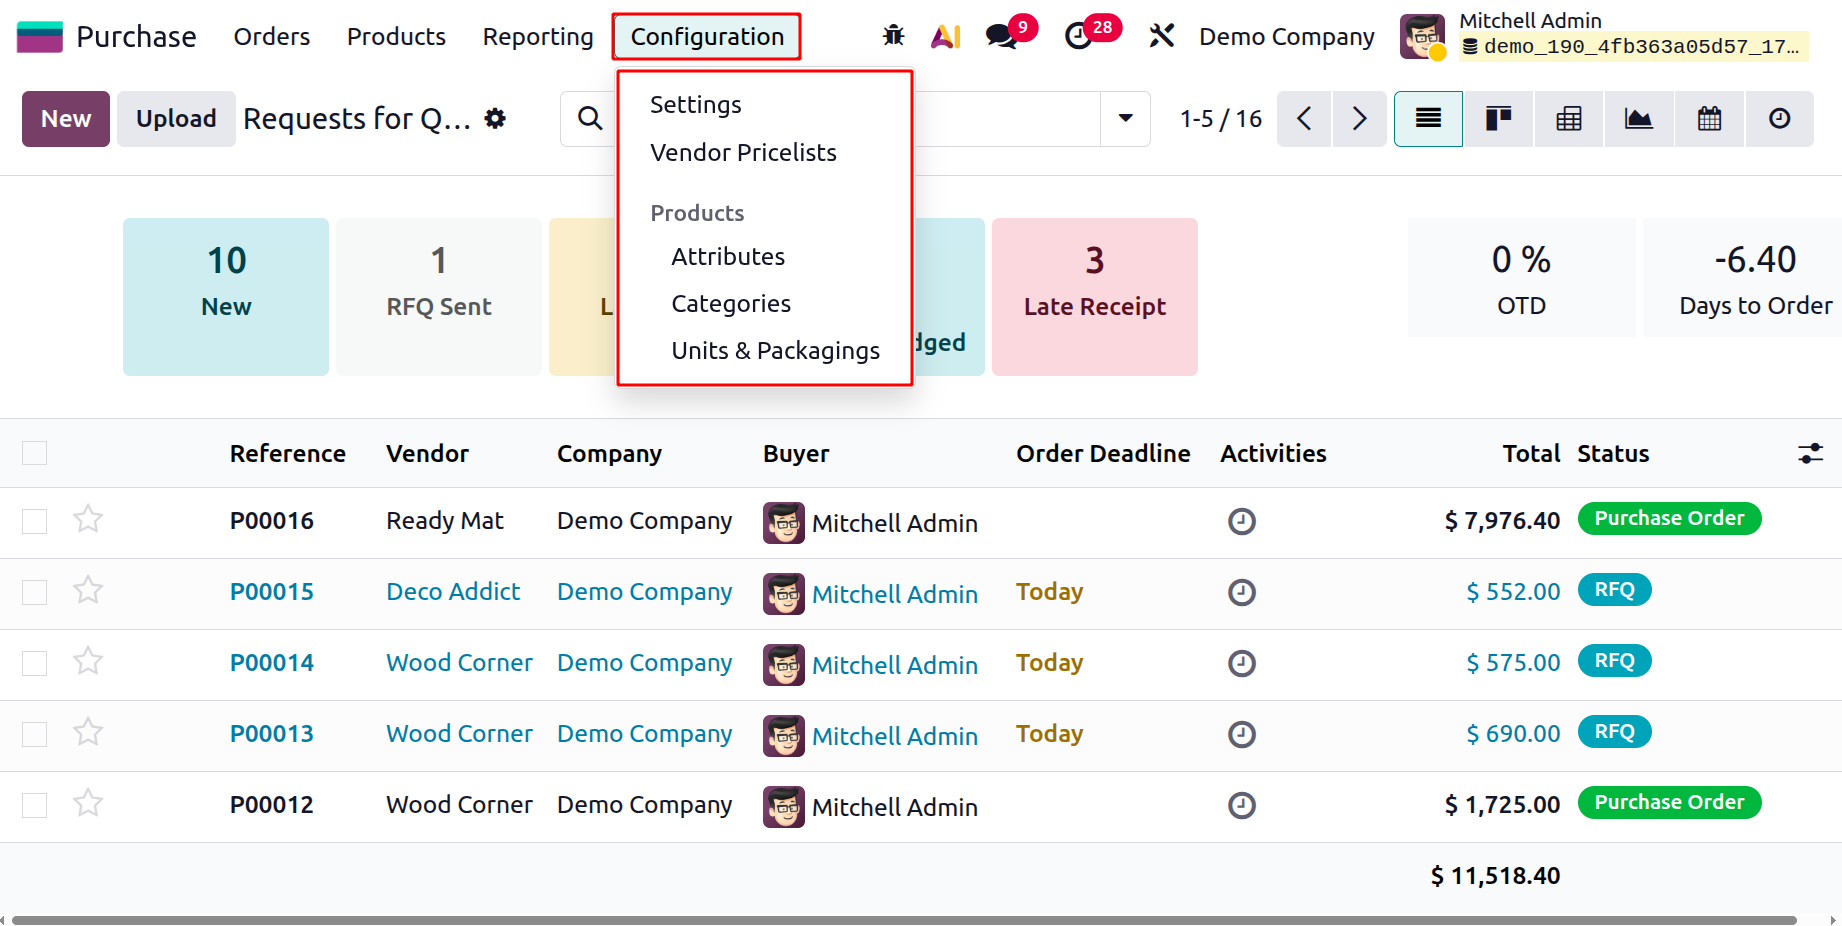This screenshot has width=1842, height=926.
Task: Click the Late Receipt pink card
Action: (1094, 297)
